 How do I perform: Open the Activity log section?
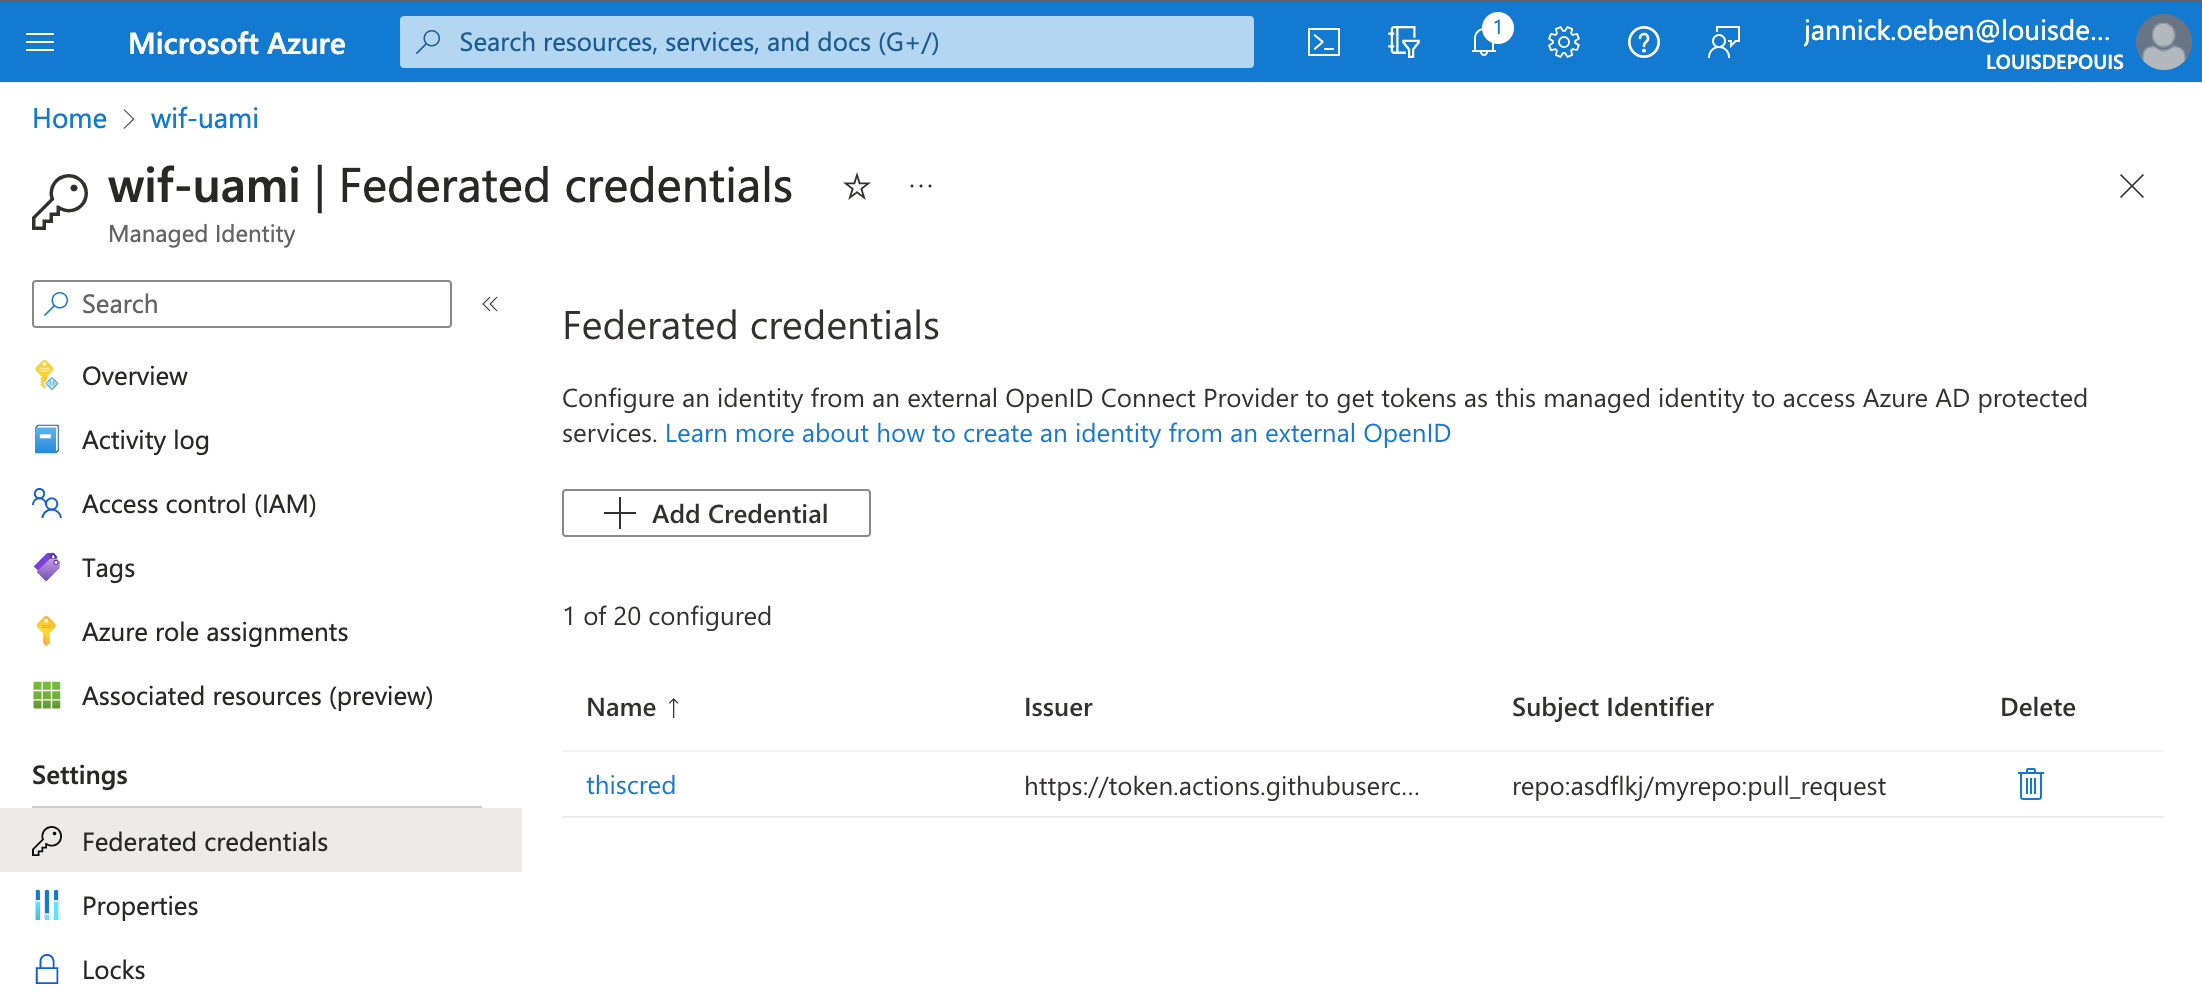coord(146,439)
